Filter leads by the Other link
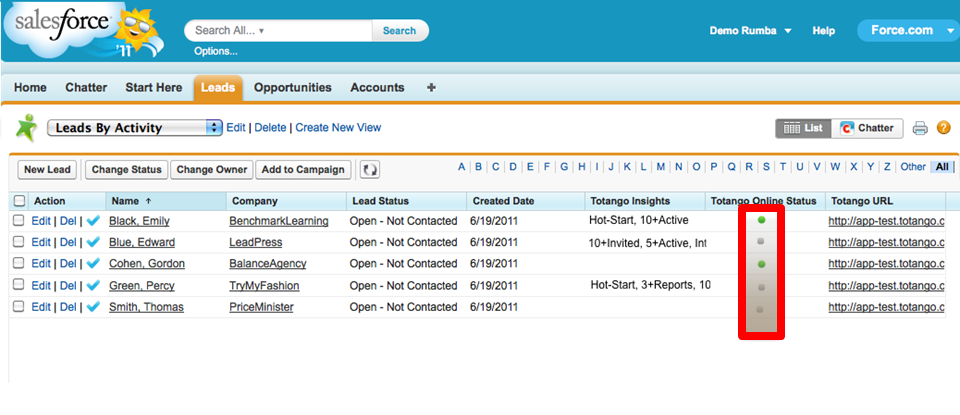 click(x=913, y=166)
